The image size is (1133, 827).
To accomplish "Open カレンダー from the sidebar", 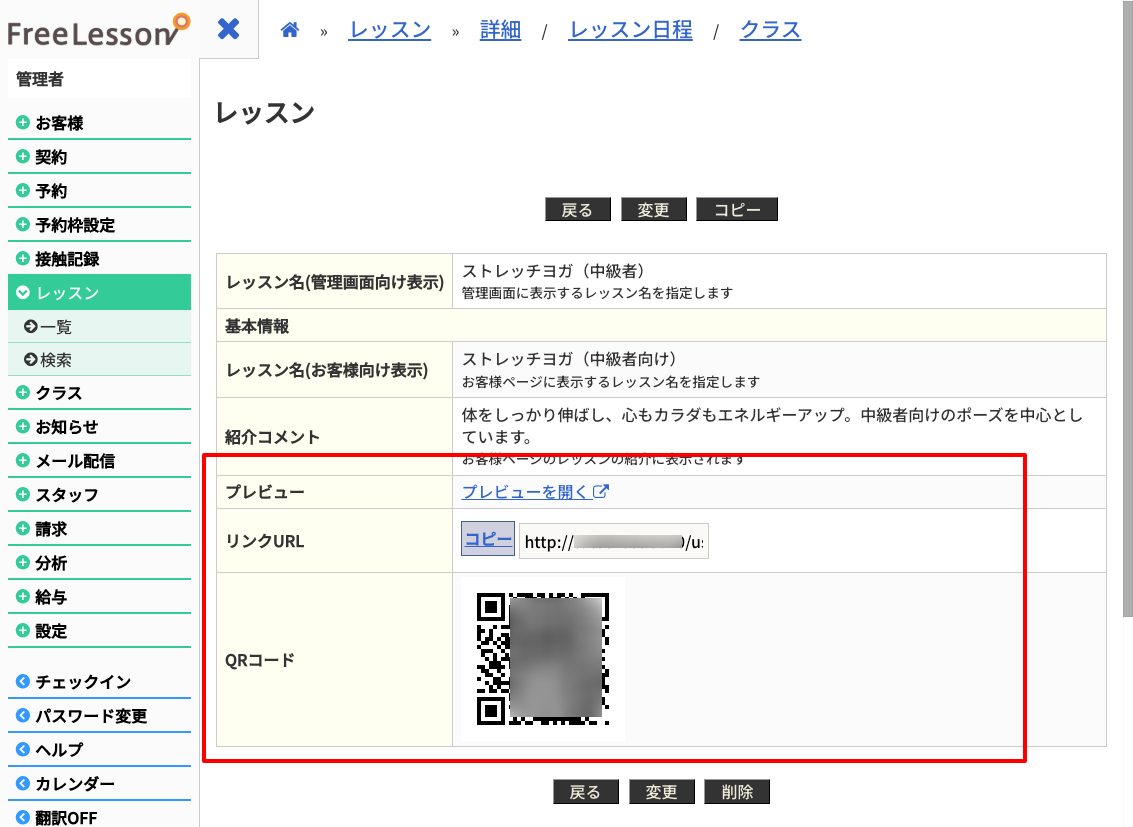I will (75, 783).
